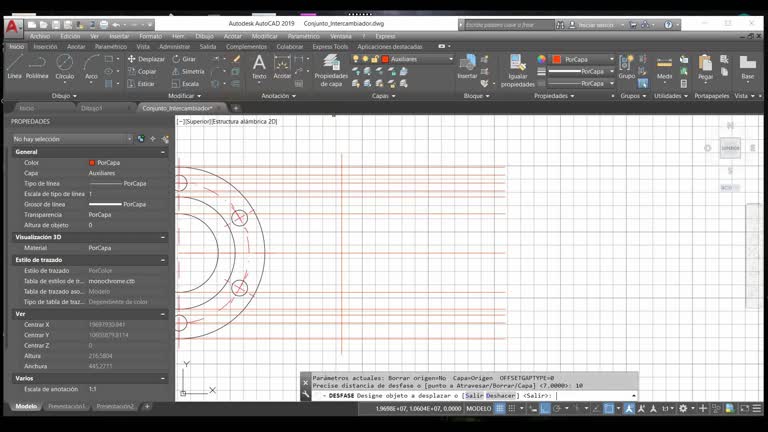Click the Escala (scale) tool
Viewport: 768px width, 432px height.
[185, 84]
